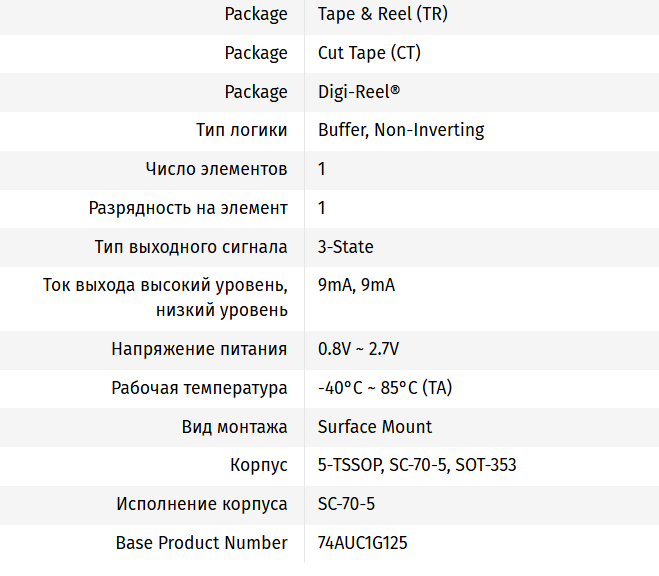This screenshot has width=659, height=576.
Task: Select the "-40°C ~ 85°C (TA)" temperature value
Action: coord(385,388)
